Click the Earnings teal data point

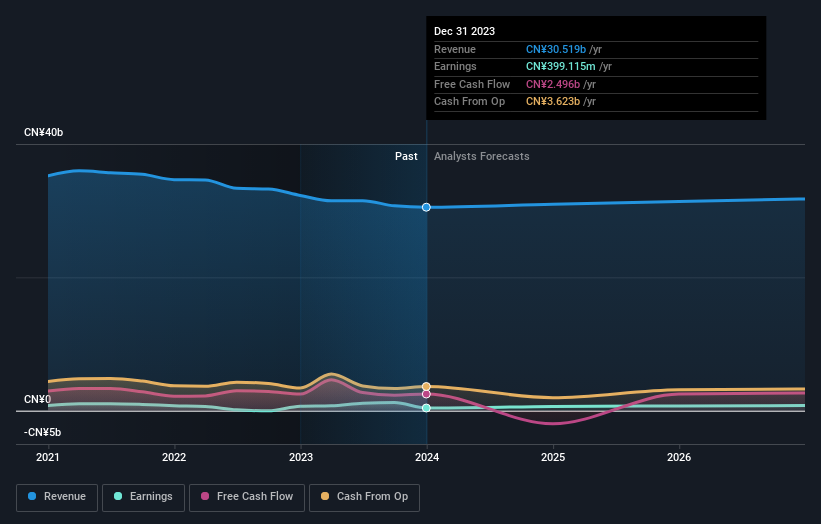click(426, 408)
